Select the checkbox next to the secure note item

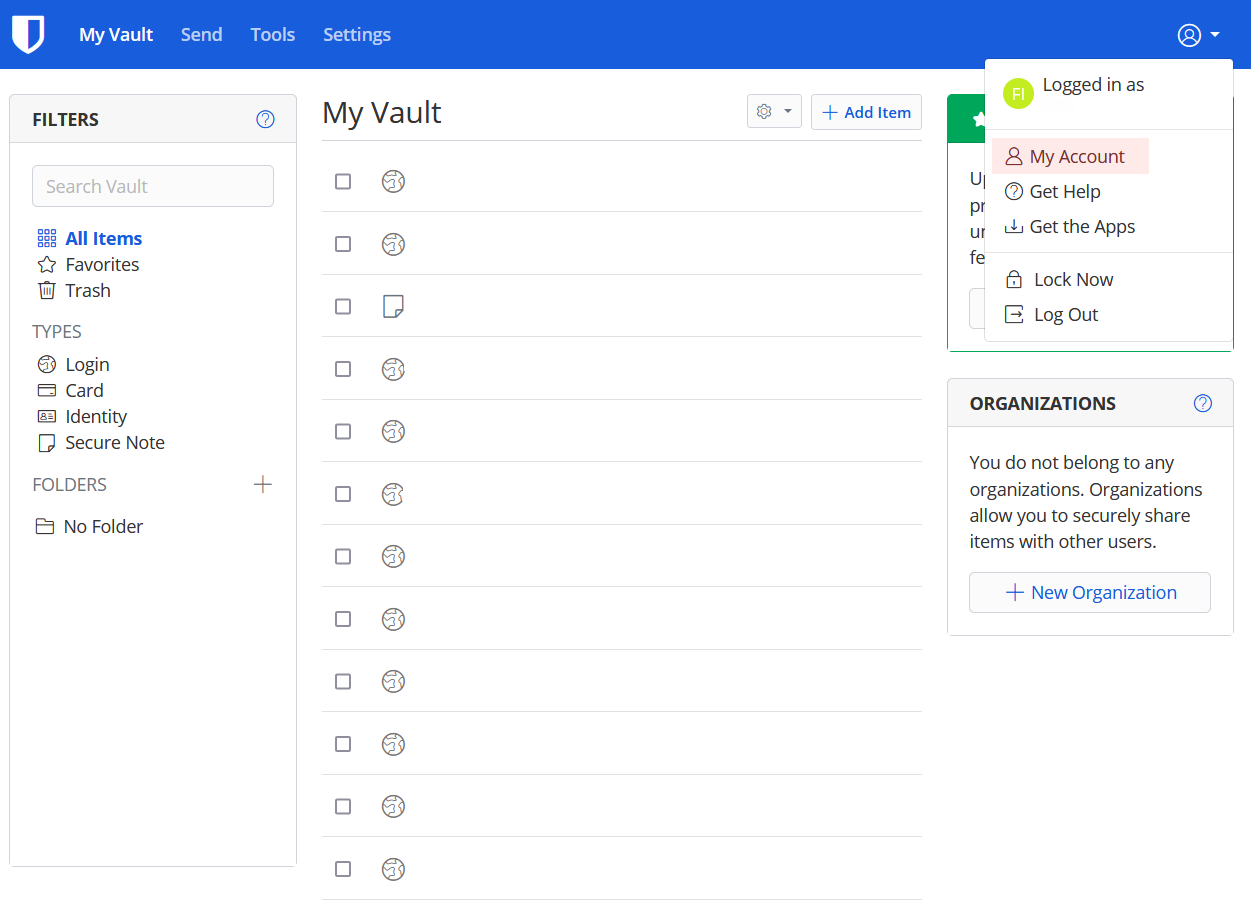(343, 306)
